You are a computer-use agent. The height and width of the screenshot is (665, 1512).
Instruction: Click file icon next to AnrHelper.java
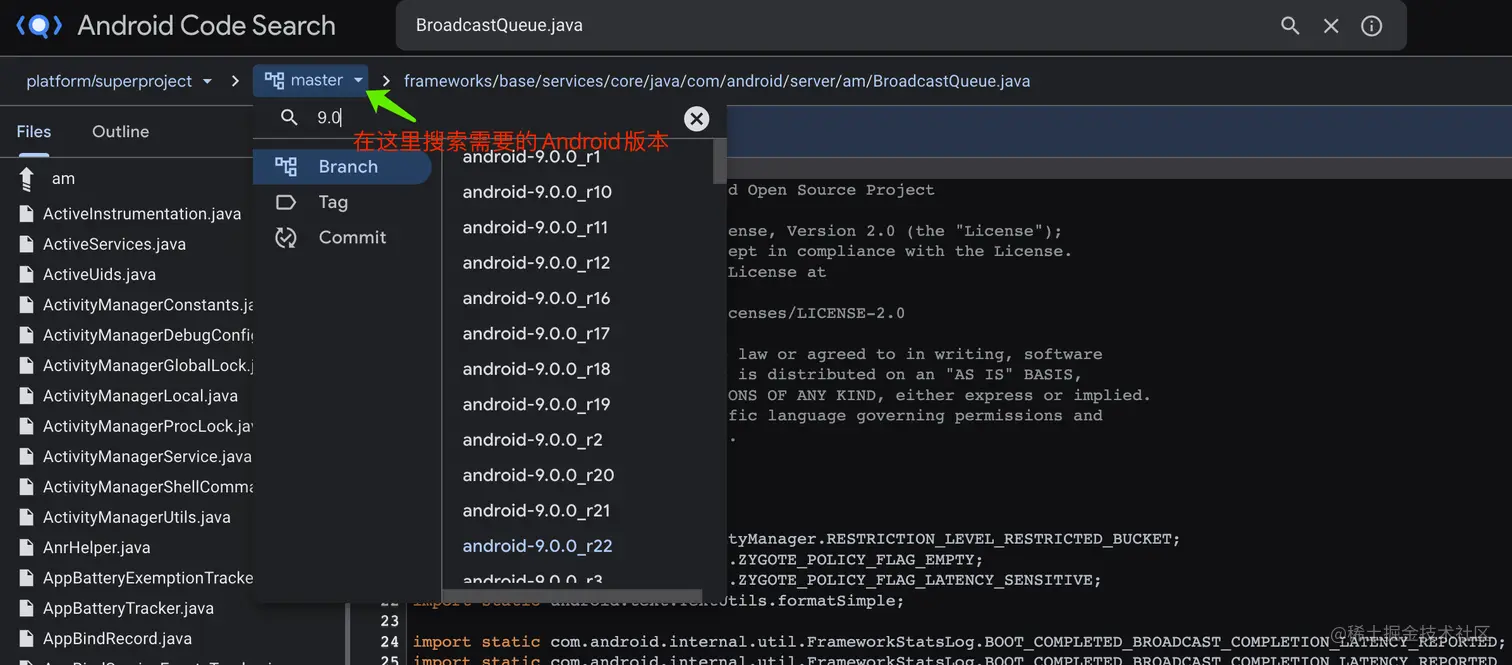[x=27, y=547]
